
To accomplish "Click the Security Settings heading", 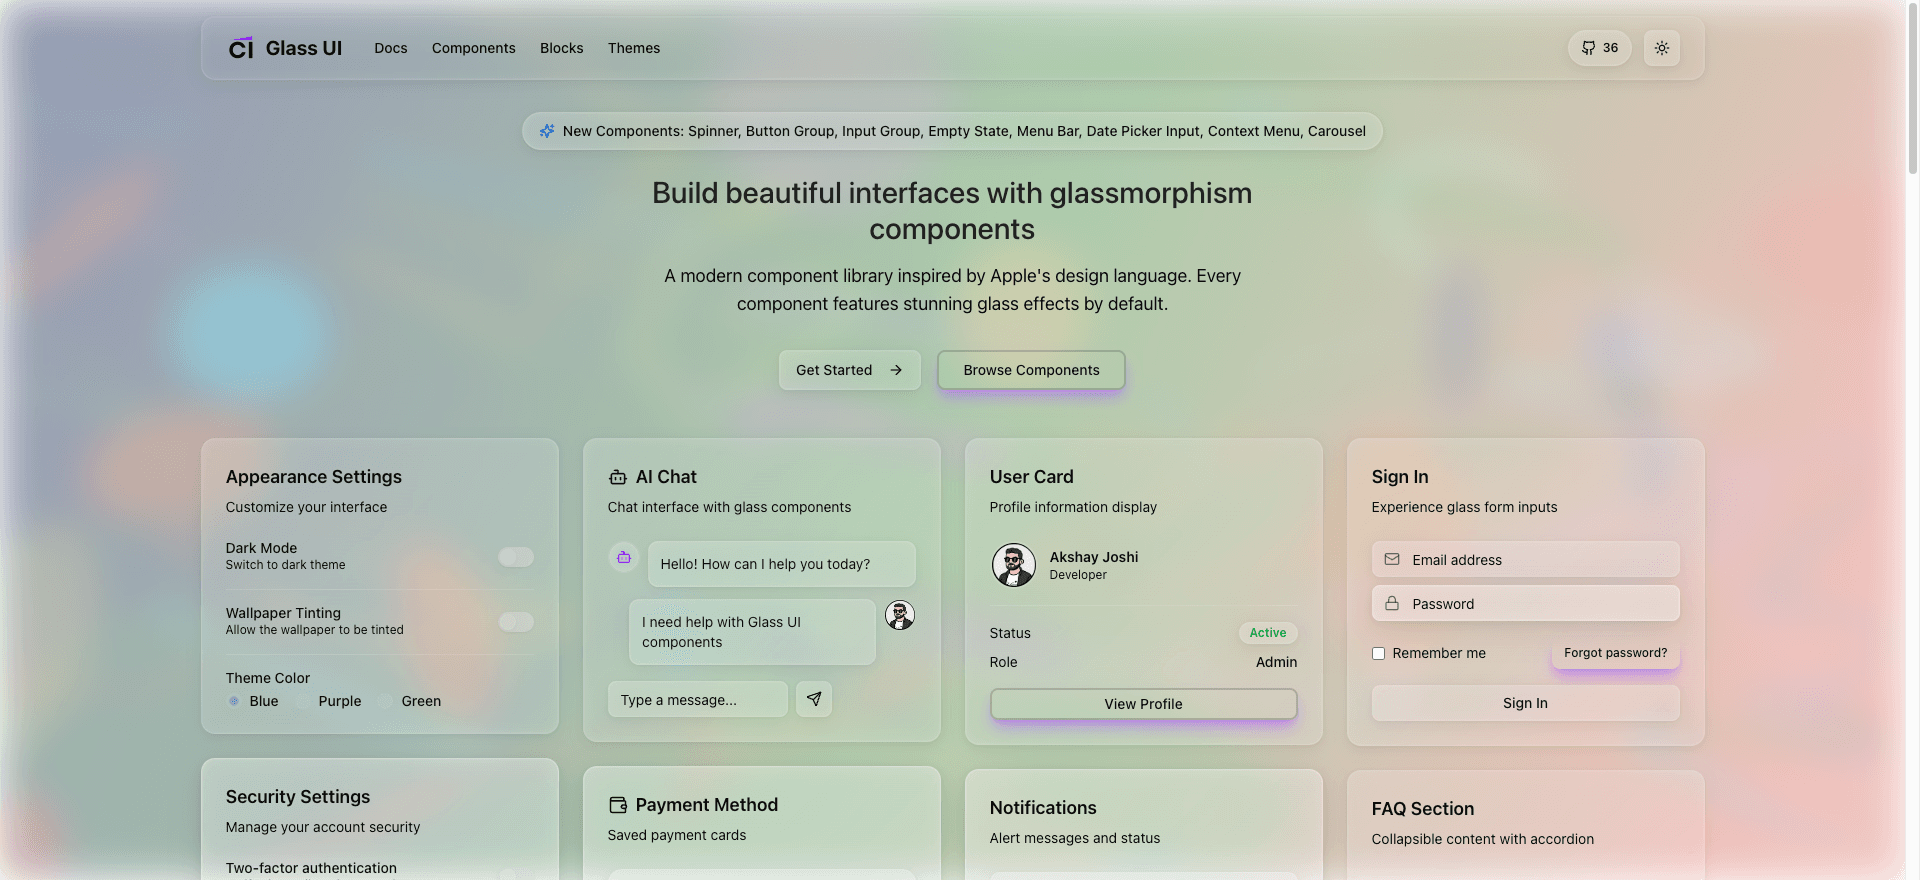I will click(298, 797).
